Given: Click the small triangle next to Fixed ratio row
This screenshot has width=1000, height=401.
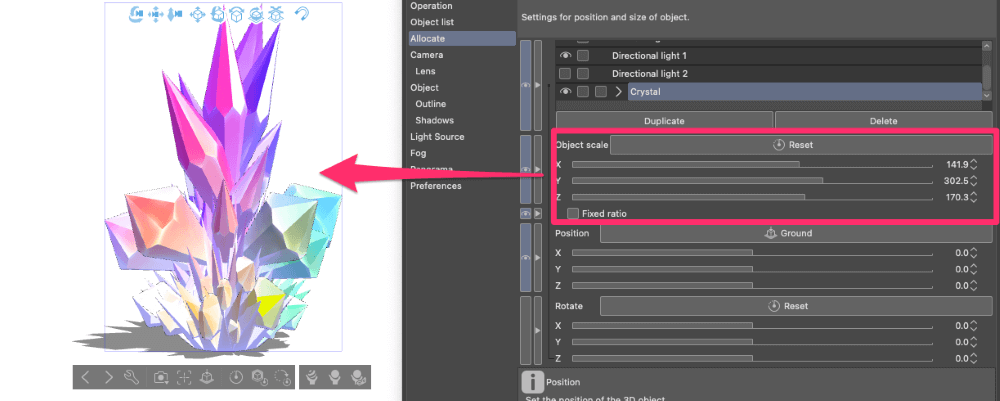Looking at the screenshot, I should pos(538,213).
